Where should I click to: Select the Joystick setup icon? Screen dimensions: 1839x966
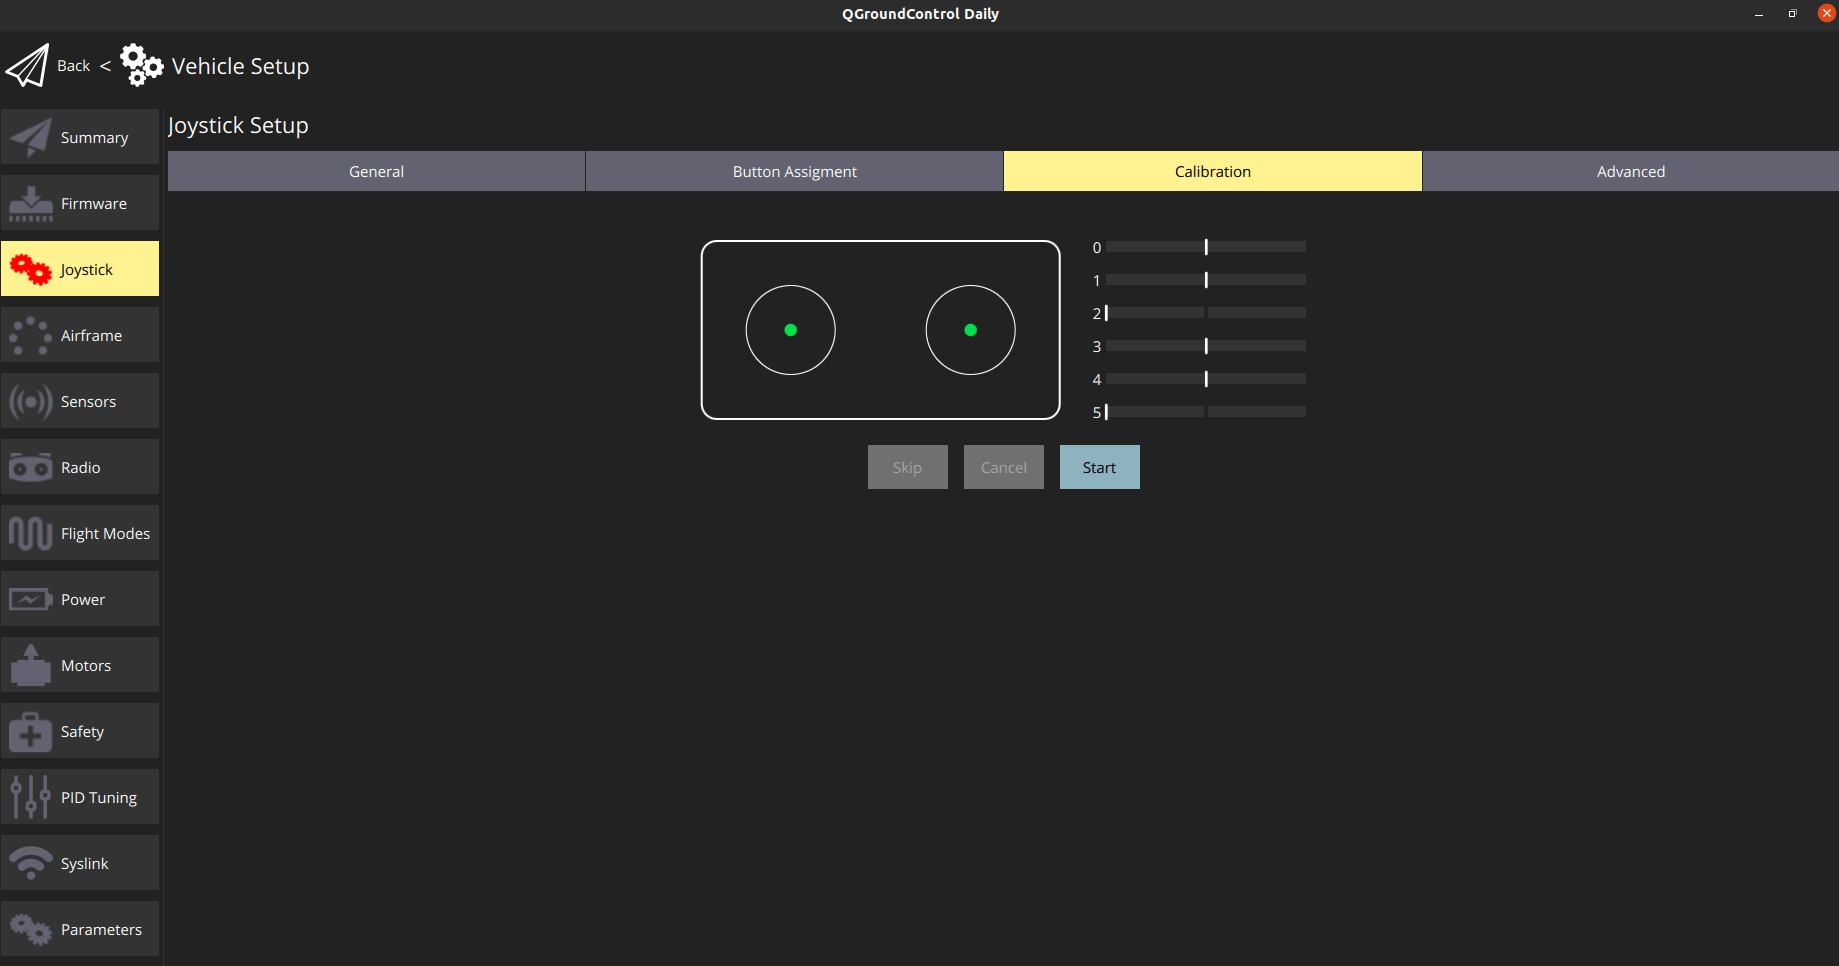tap(29, 268)
